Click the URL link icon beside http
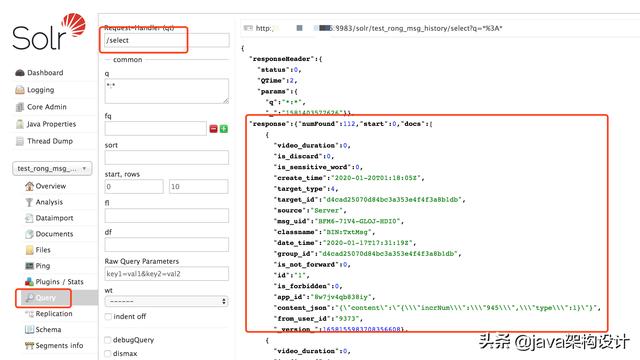Screen dimensions: 640x360 tap(248, 28)
